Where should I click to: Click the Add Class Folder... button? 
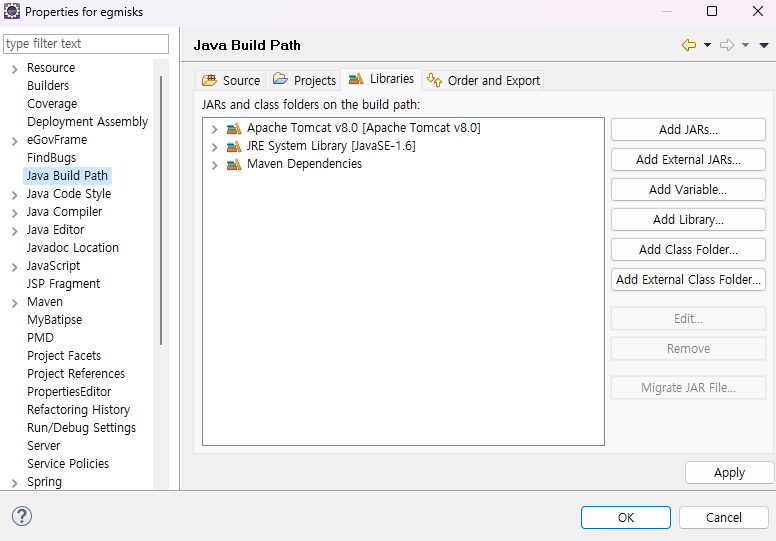tap(688, 249)
